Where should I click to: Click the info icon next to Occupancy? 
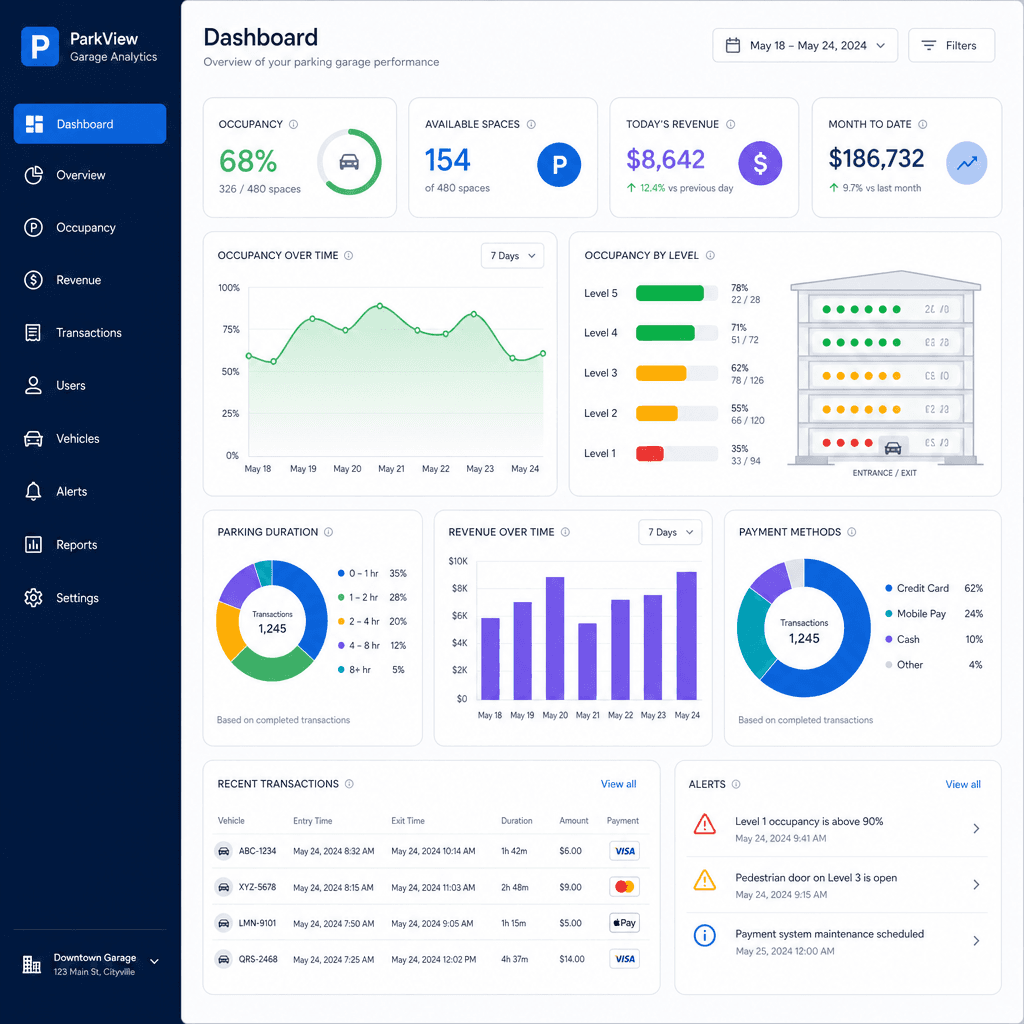tap(293, 124)
